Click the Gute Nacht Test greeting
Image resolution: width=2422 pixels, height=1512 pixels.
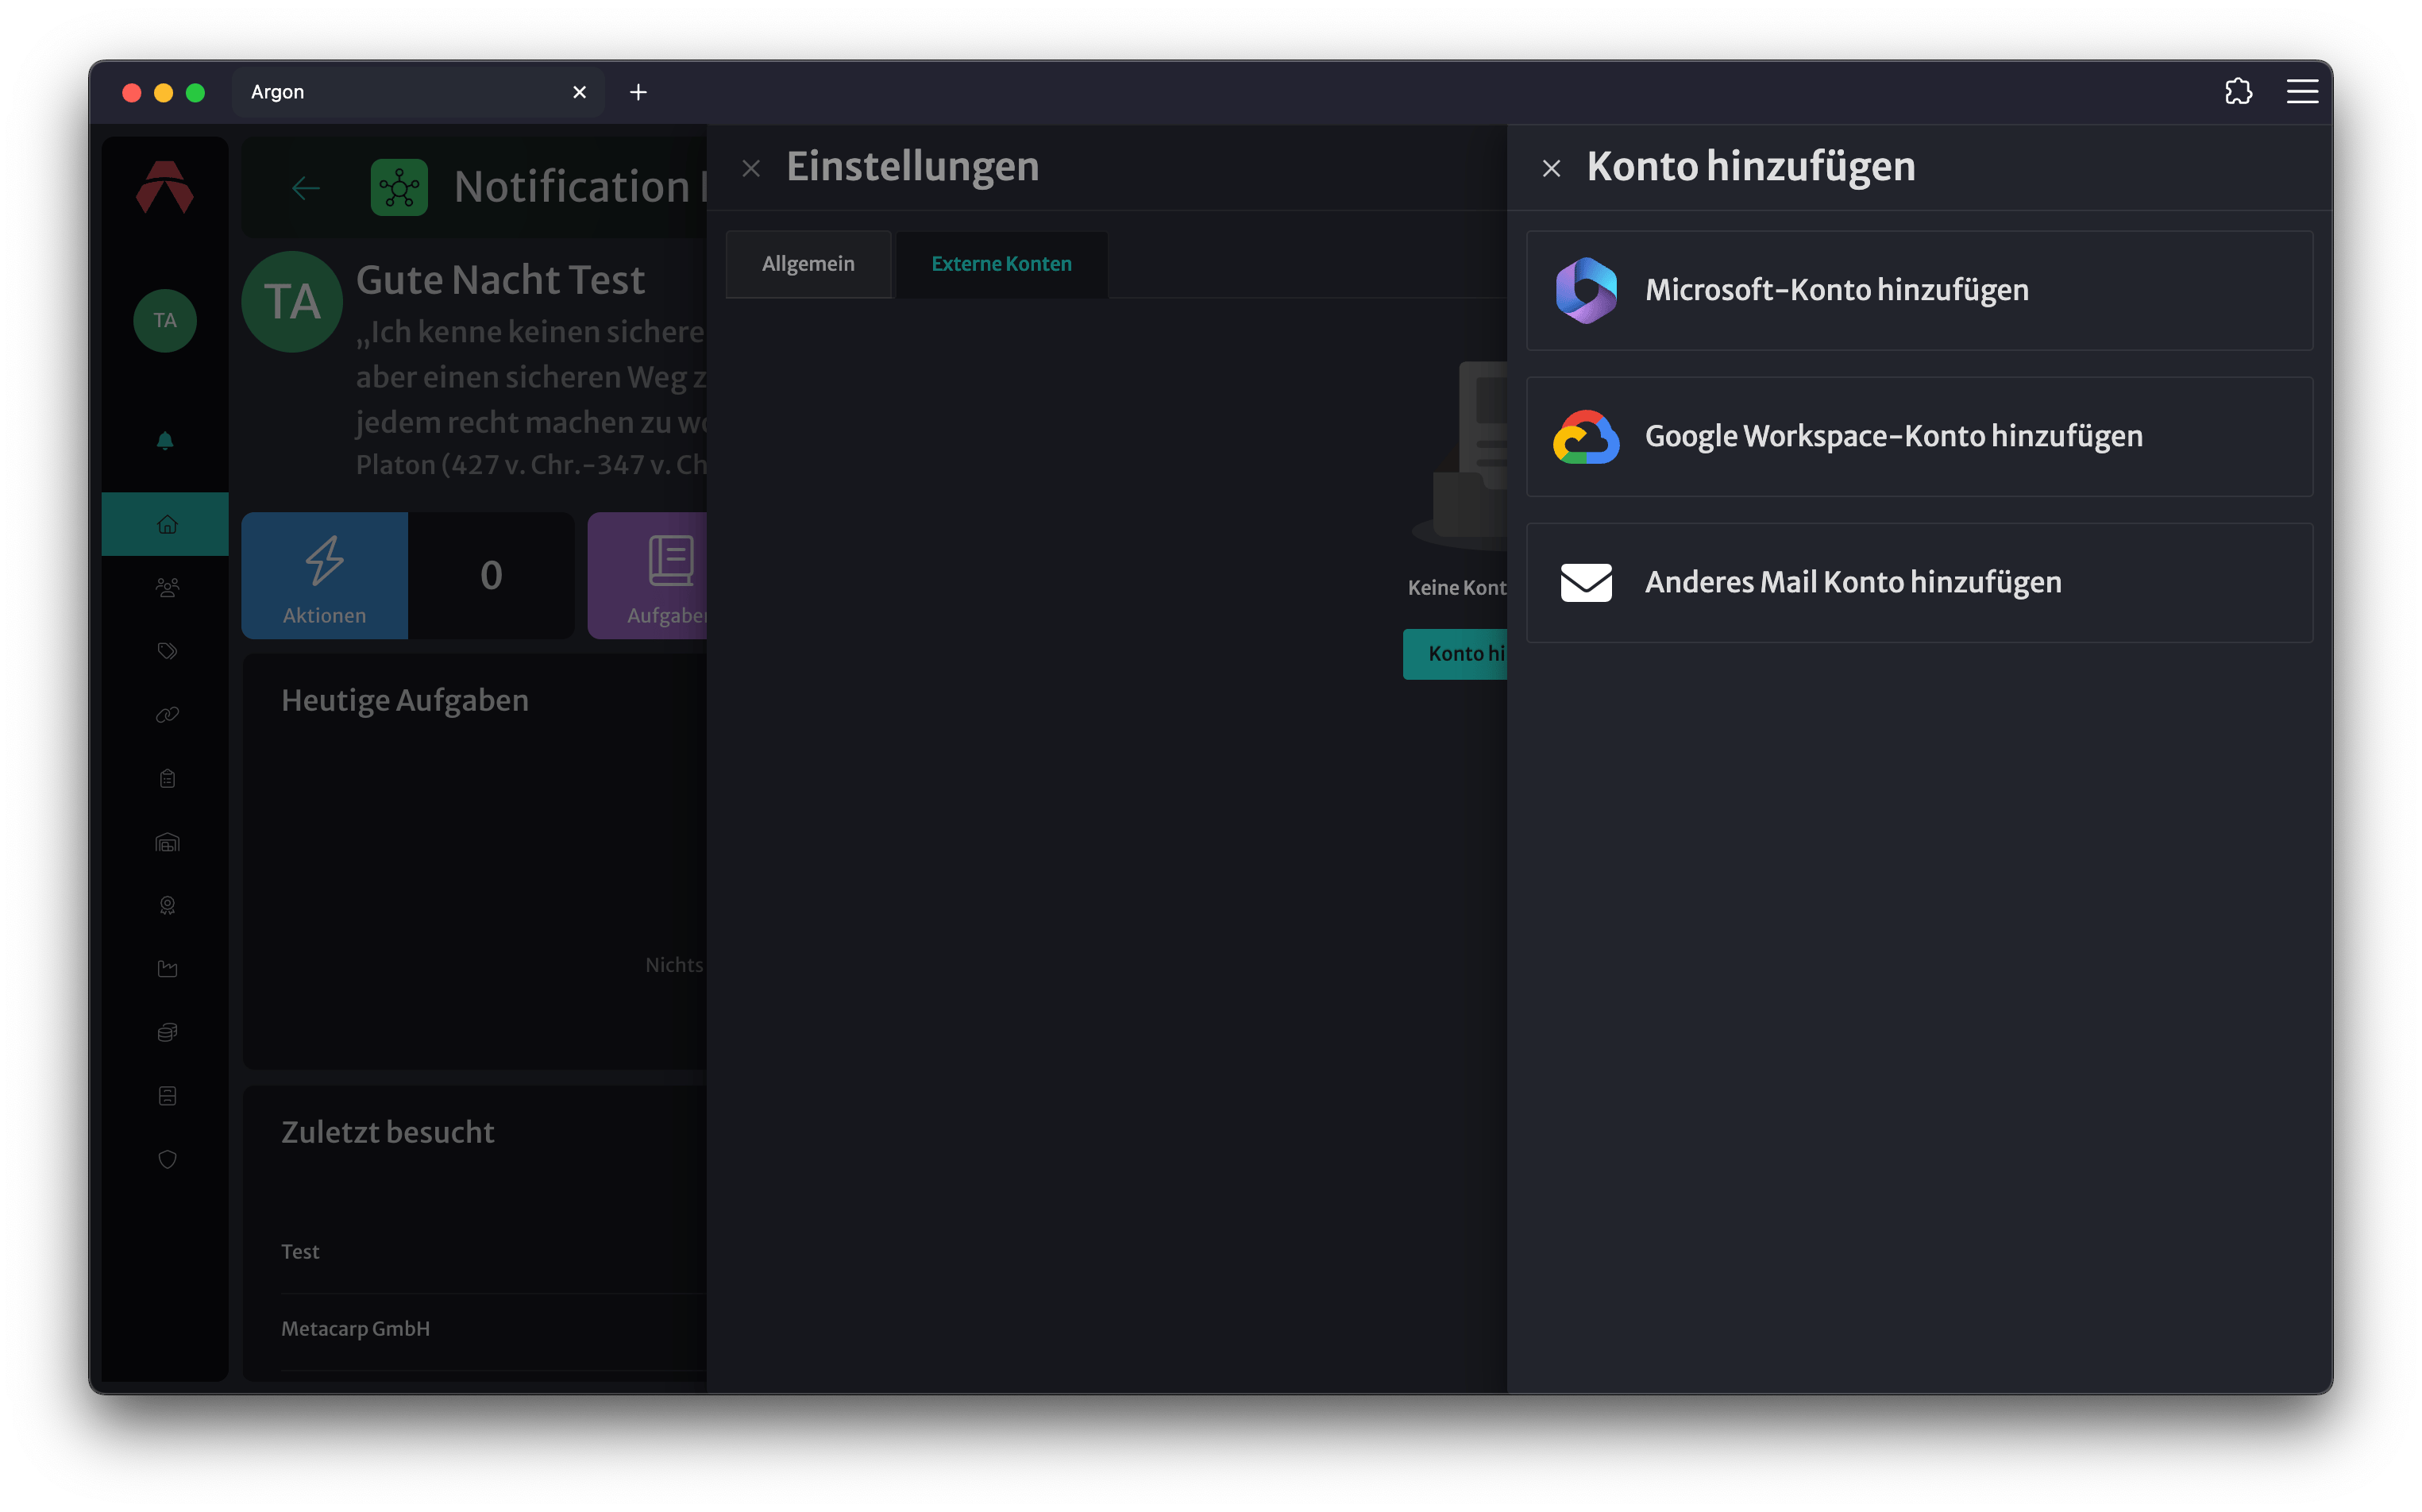coord(500,280)
